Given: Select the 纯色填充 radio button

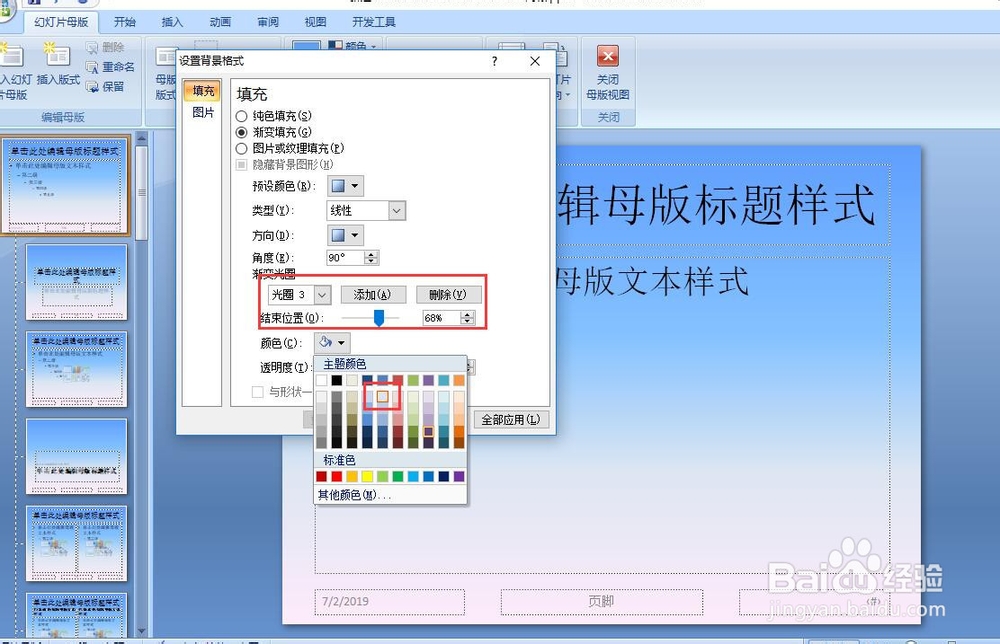Looking at the screenshot, I should pyautogui.click(x=241, y=116).
